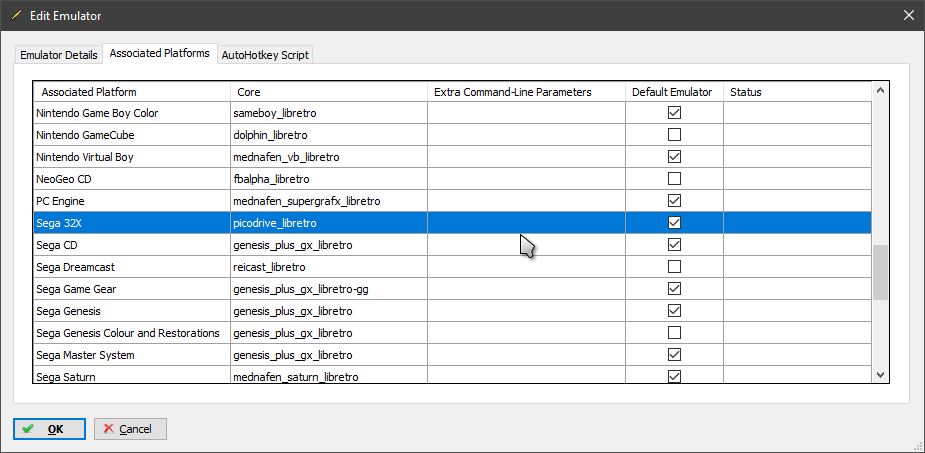This screenshot has height=453, width=925.
Task: Toggle Default Emulator for Sega CD
Action: (674, 244)
